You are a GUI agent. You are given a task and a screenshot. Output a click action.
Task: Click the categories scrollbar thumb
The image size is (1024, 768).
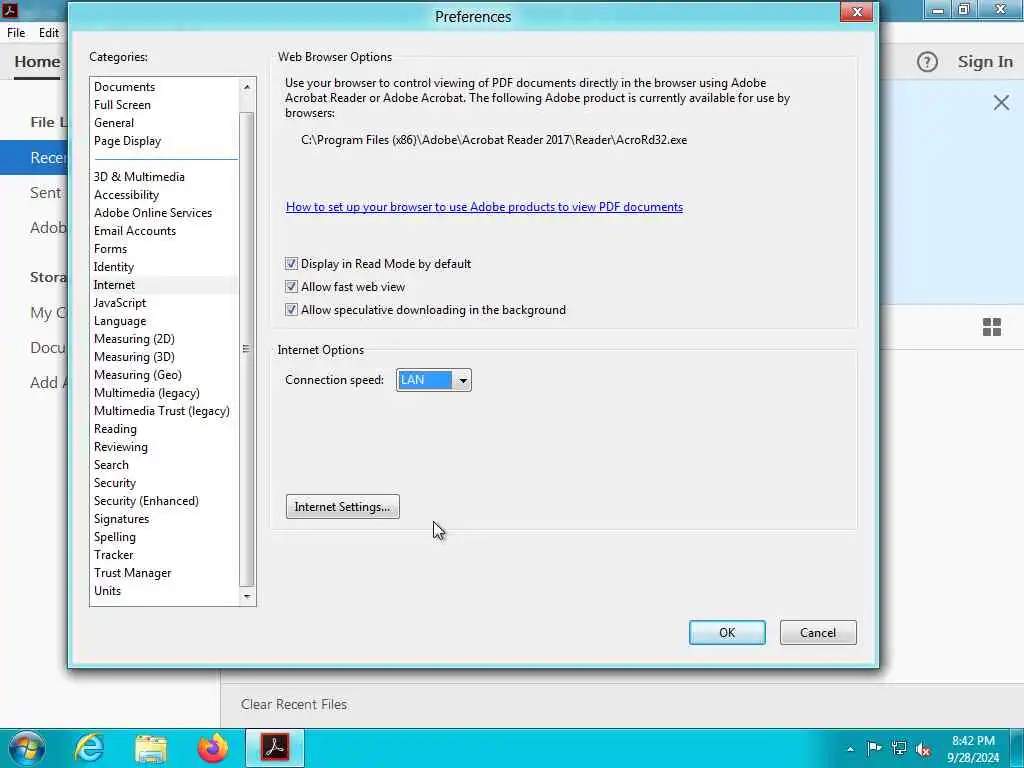246,349
